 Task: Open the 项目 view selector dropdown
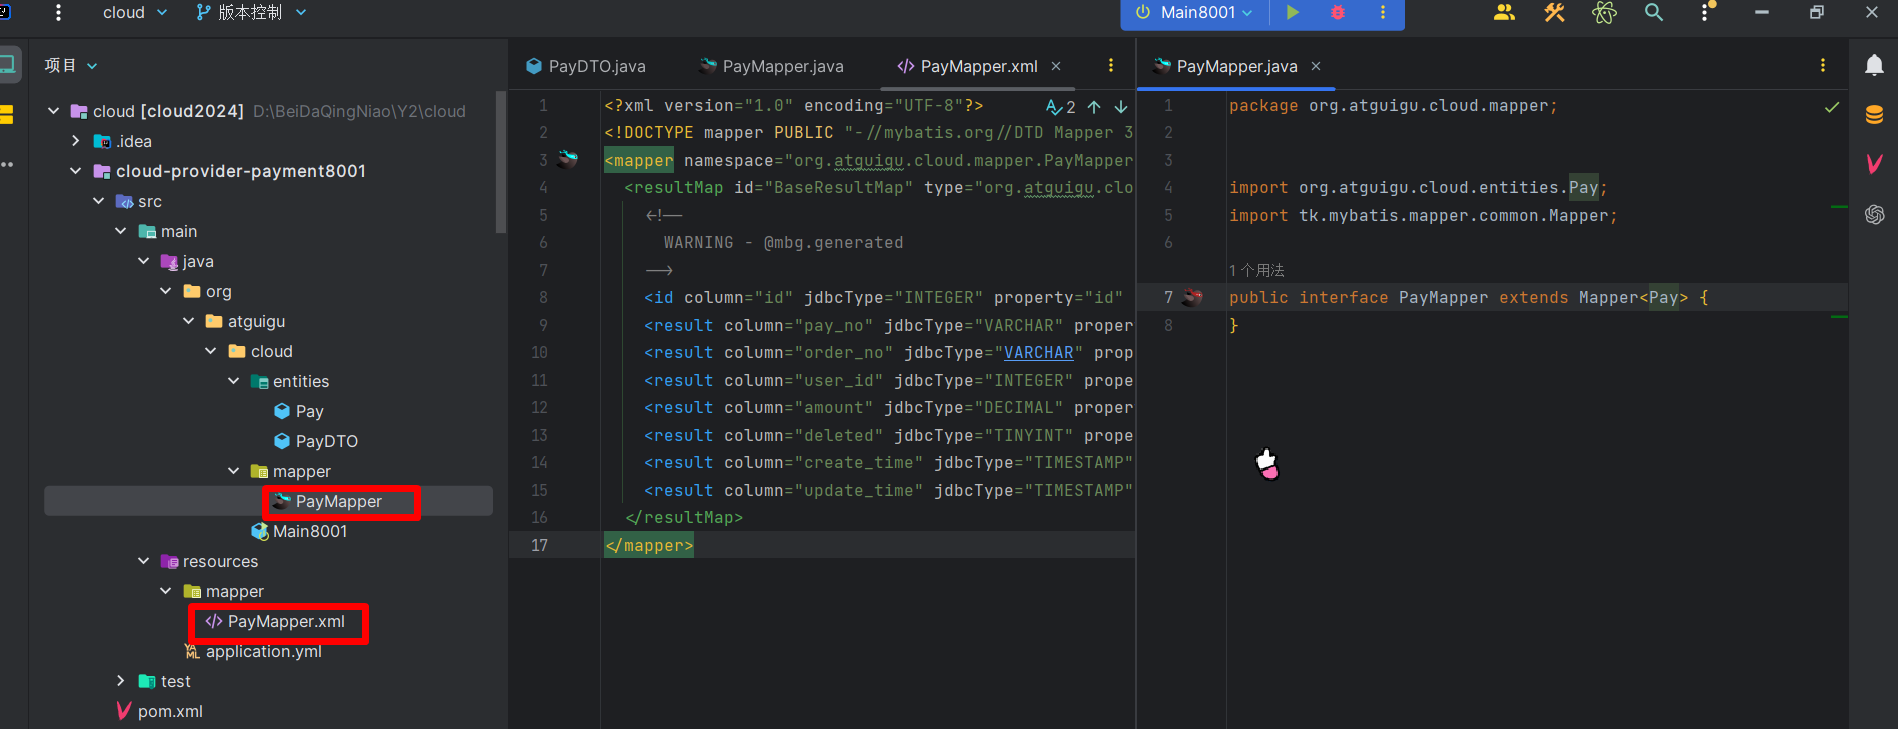pos(71,65)
